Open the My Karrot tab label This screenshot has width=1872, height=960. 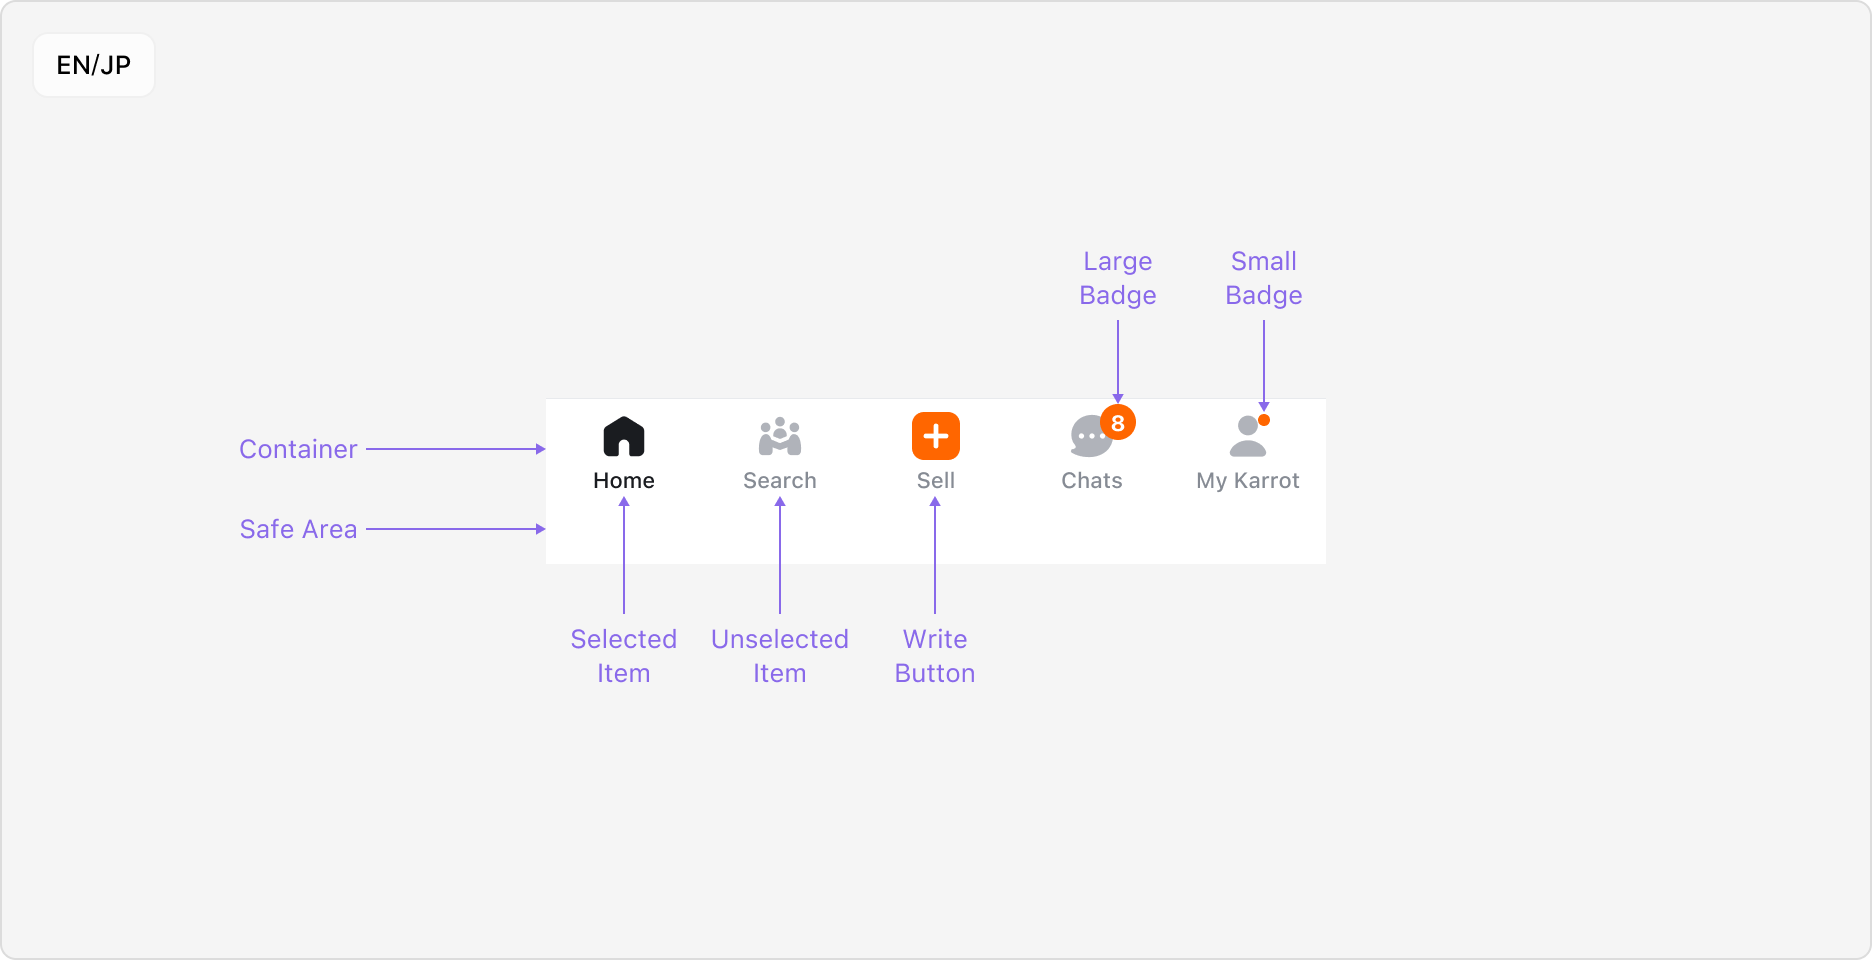(1247, 481)
